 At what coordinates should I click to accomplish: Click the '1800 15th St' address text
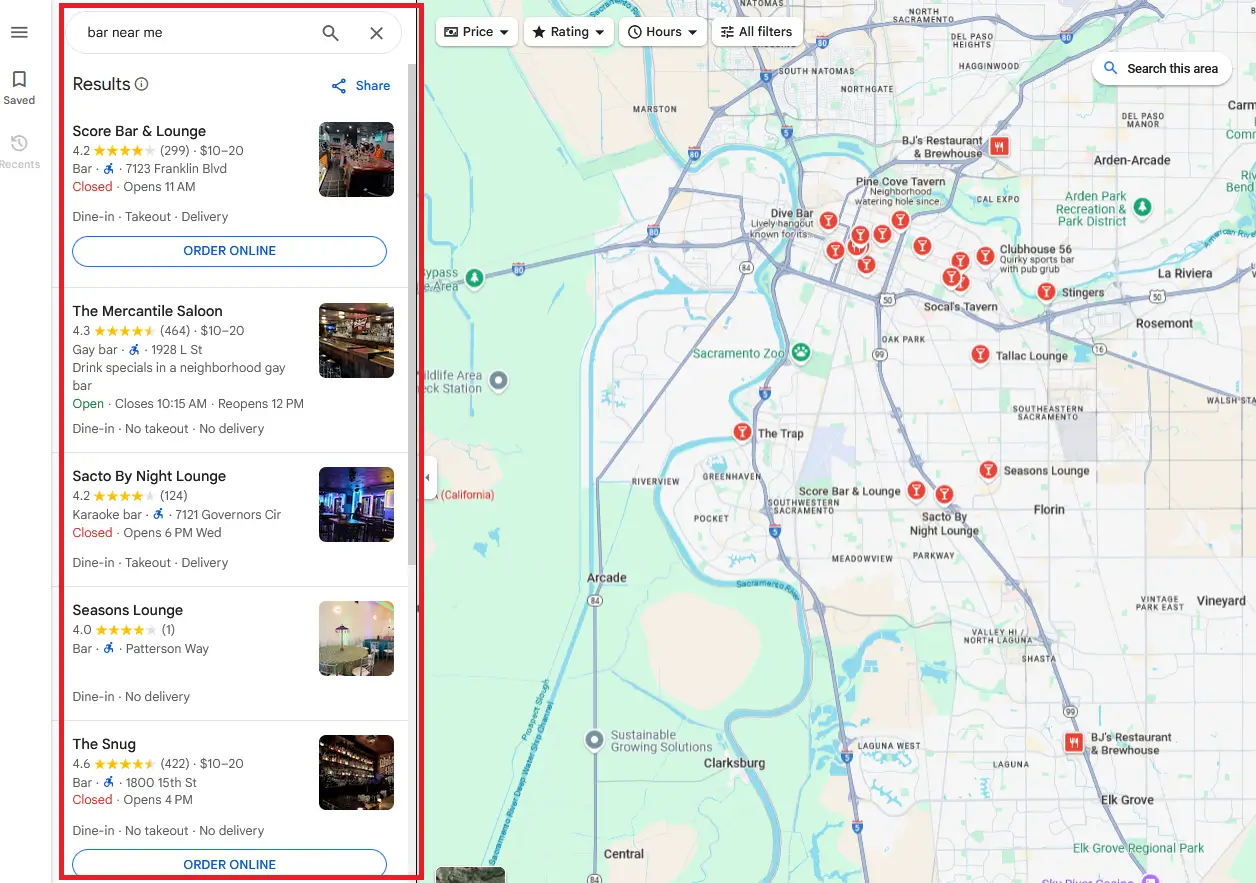(161, 783)
